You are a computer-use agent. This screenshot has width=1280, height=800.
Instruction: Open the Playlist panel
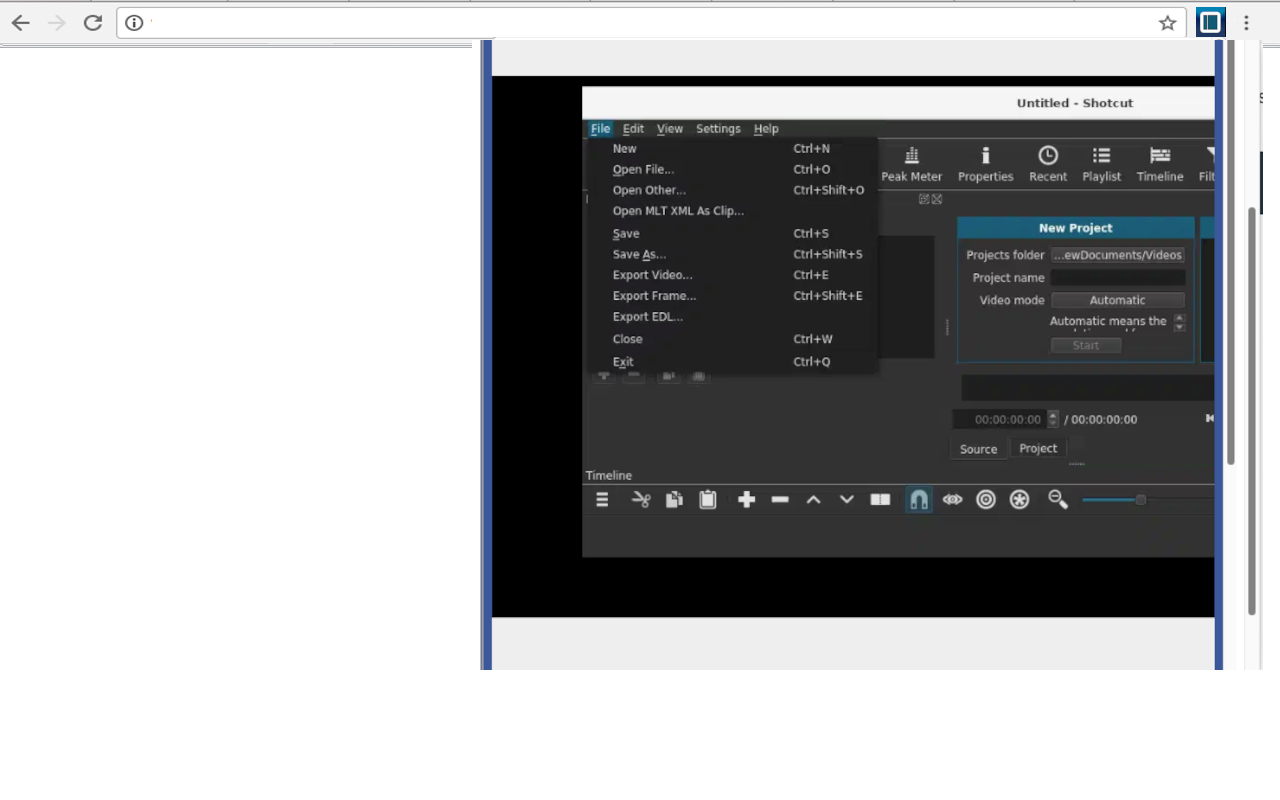(1101, 165)
